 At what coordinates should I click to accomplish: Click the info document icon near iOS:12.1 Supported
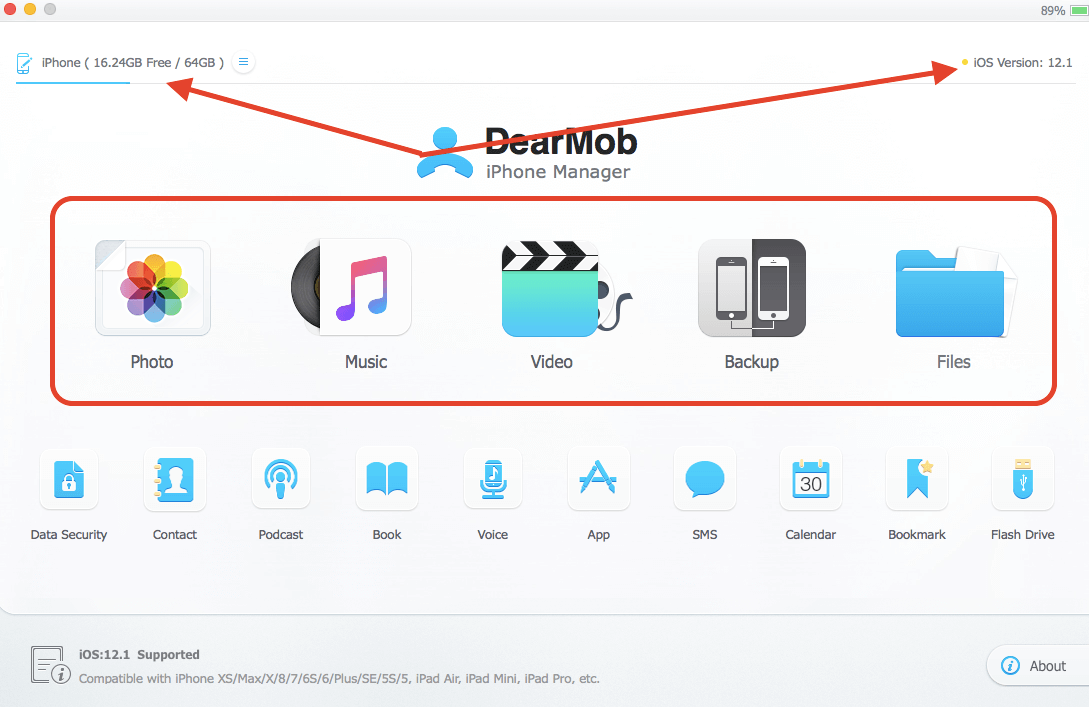tap(51, 665)
